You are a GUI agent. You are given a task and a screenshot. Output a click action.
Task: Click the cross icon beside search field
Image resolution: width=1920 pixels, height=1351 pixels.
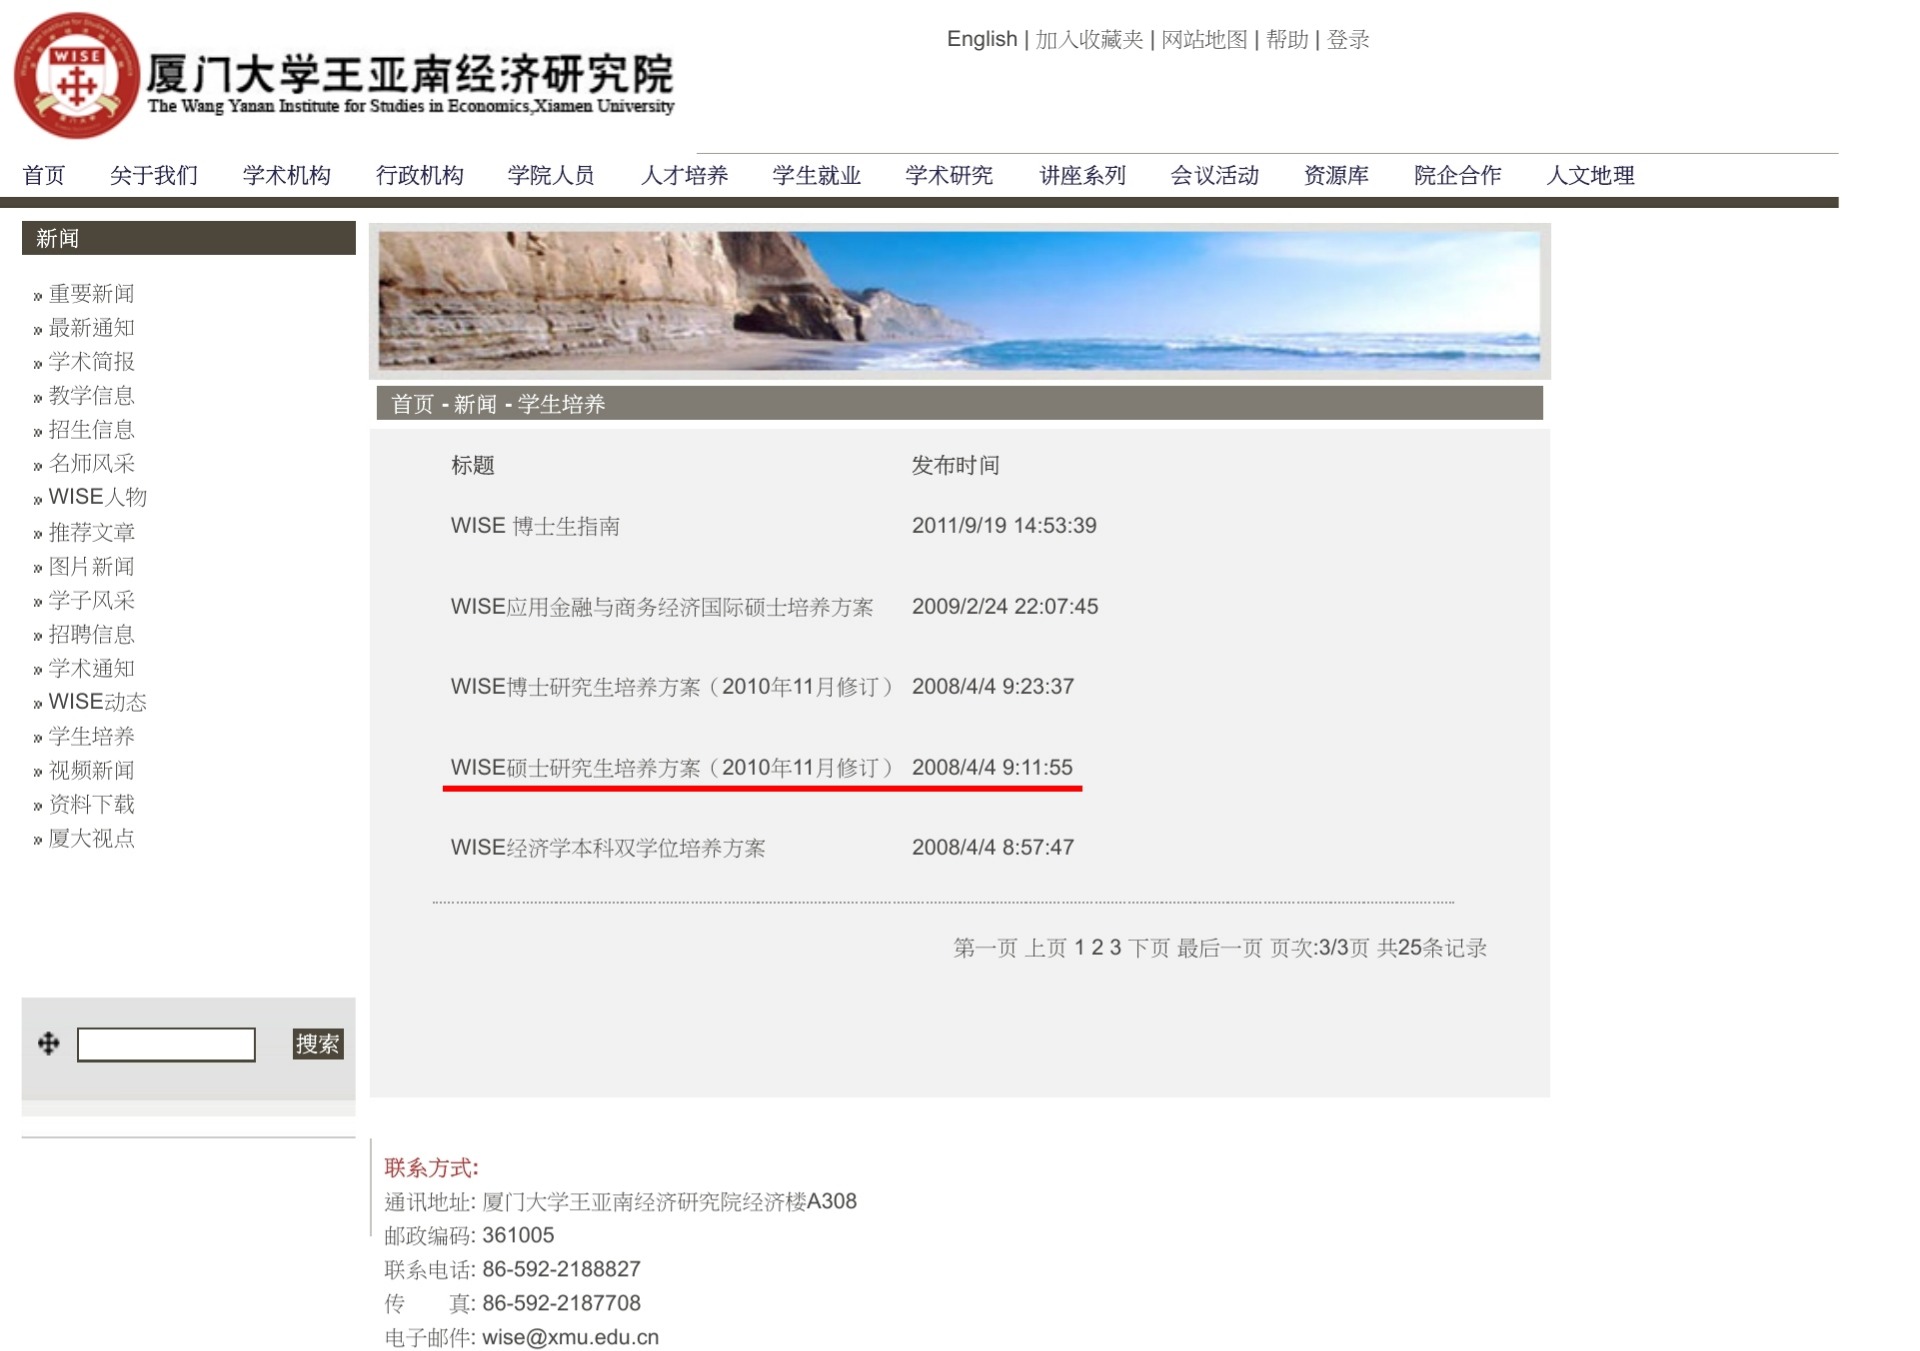coord(48,1044)
